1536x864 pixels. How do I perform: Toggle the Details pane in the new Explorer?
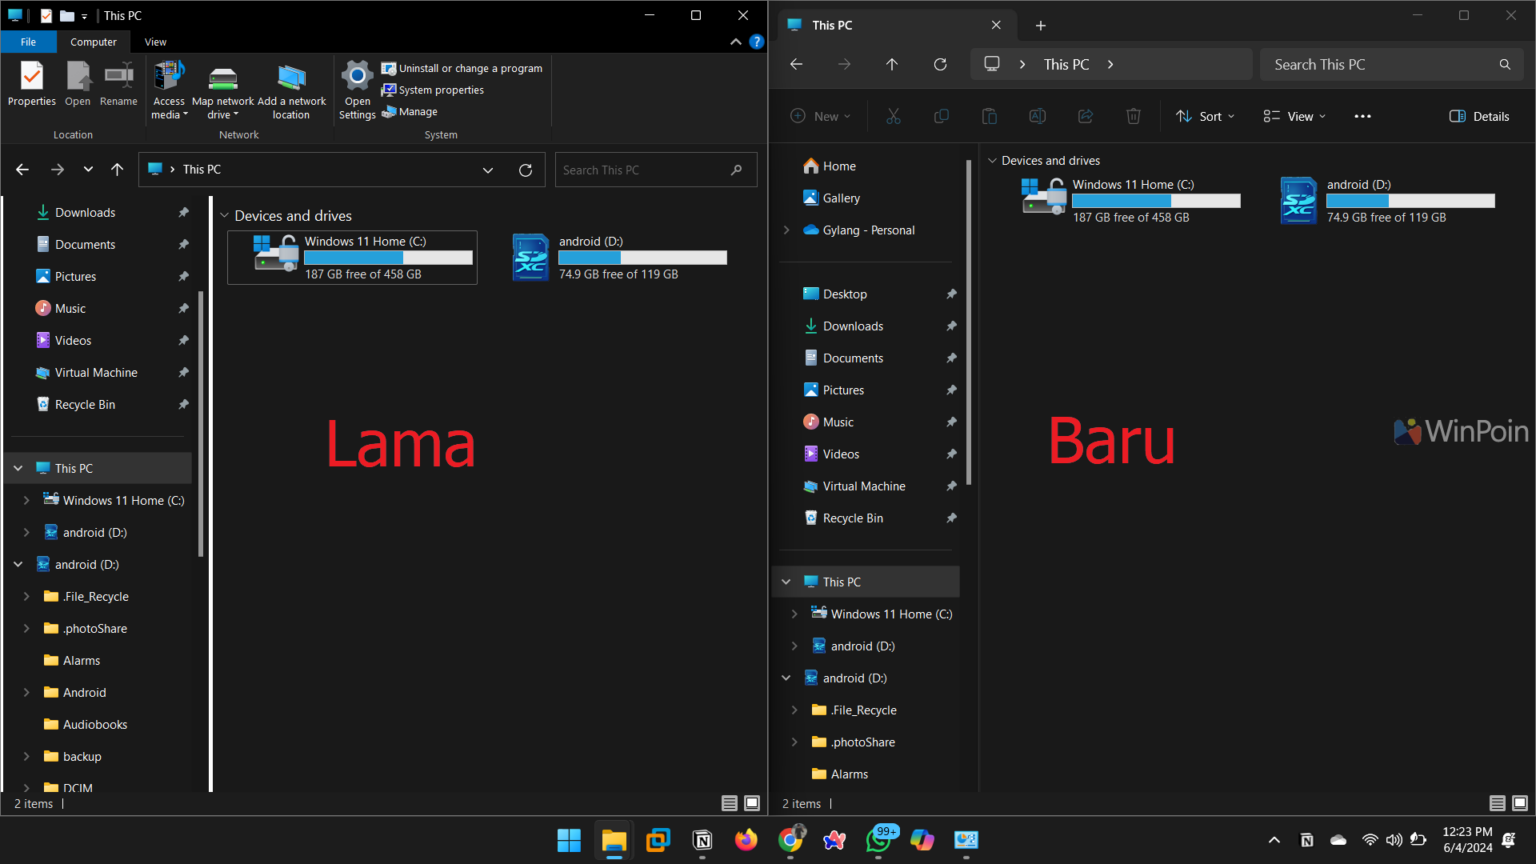1478,116
